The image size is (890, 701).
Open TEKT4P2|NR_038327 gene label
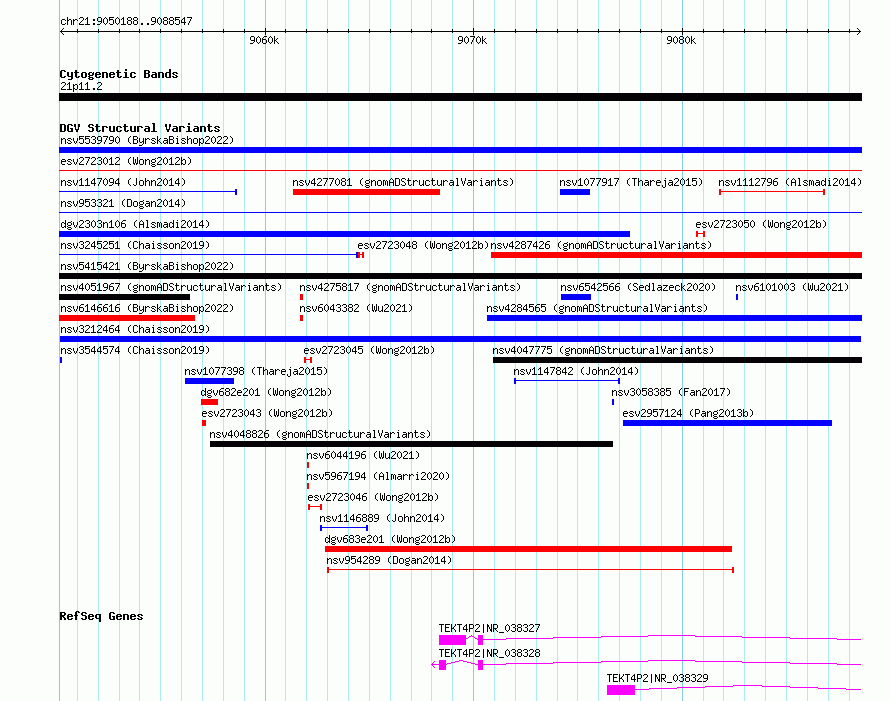click(489, 628)
